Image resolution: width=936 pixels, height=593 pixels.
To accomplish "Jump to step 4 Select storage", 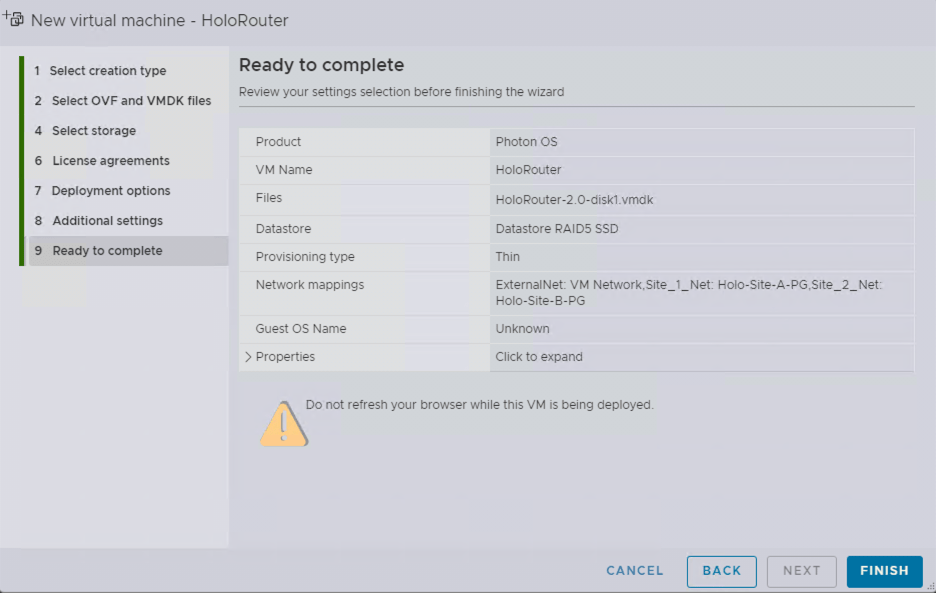I will point(94,131).
